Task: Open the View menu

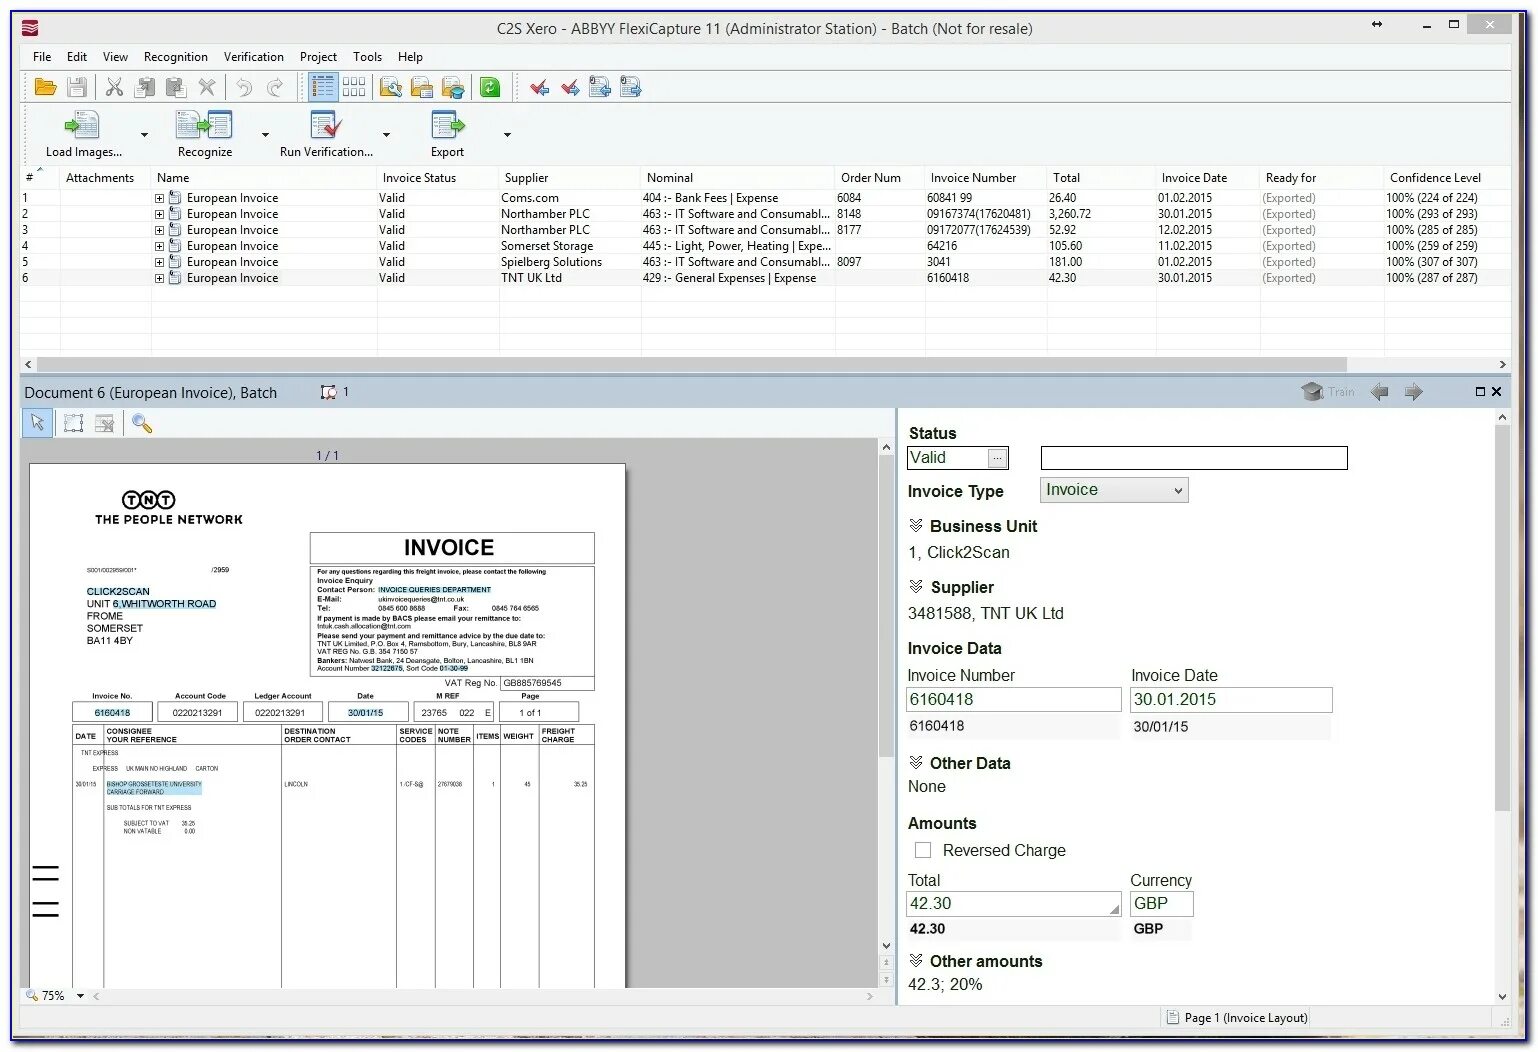Action: pyautogui.click(x=115, y=57)
